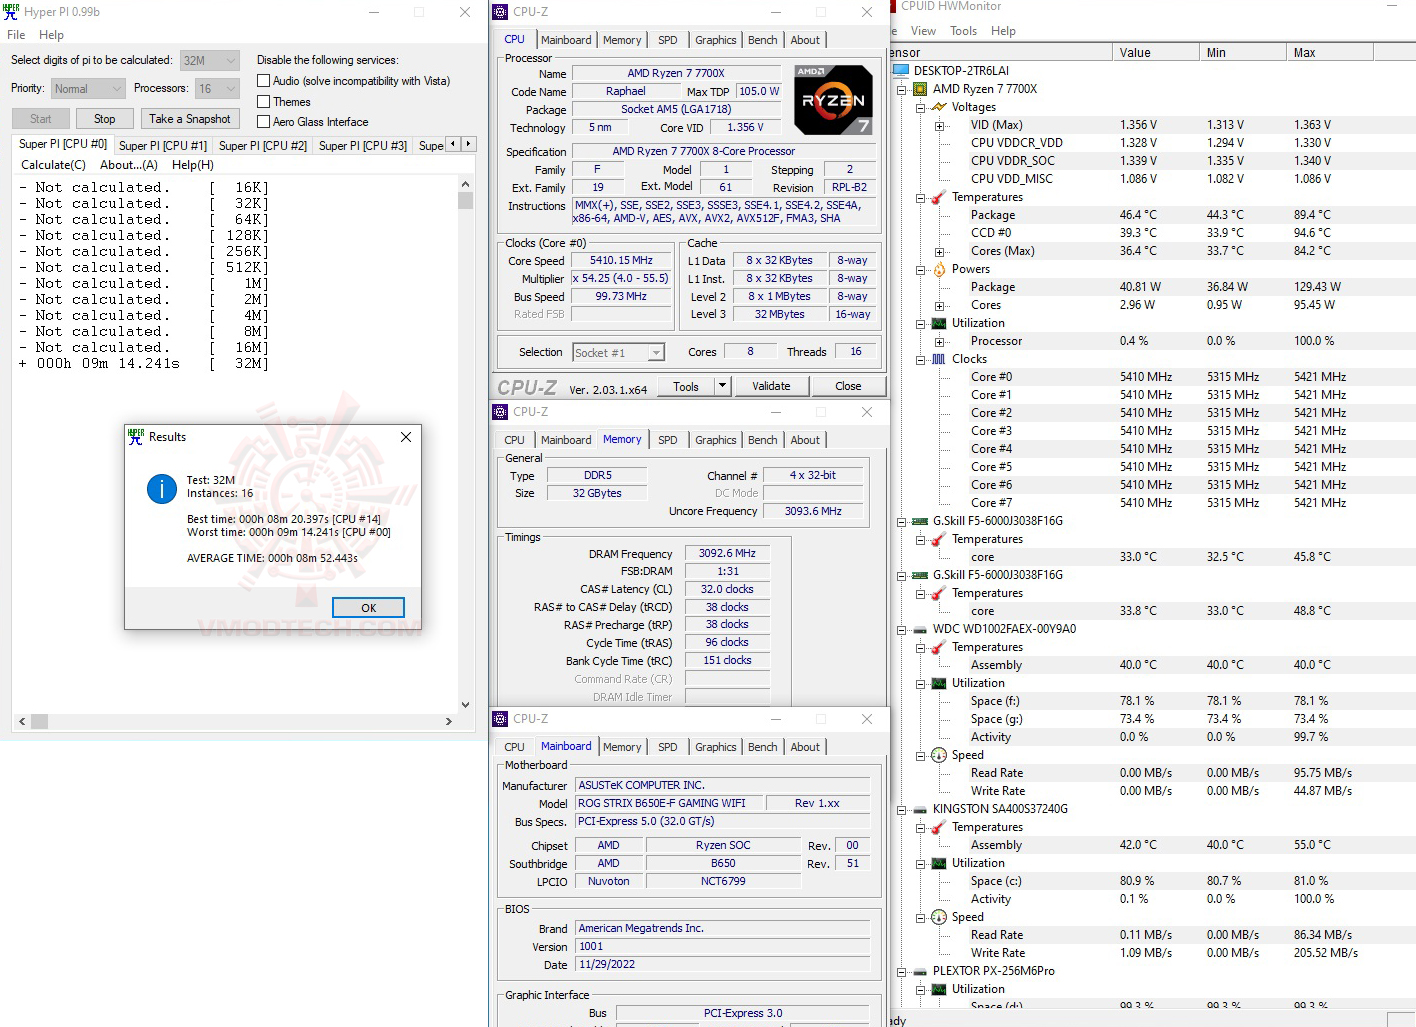Screen dimensions: 1416x1027
Task: Collapse the Clocks node in HWMonitor
Action: coord(920,359)
